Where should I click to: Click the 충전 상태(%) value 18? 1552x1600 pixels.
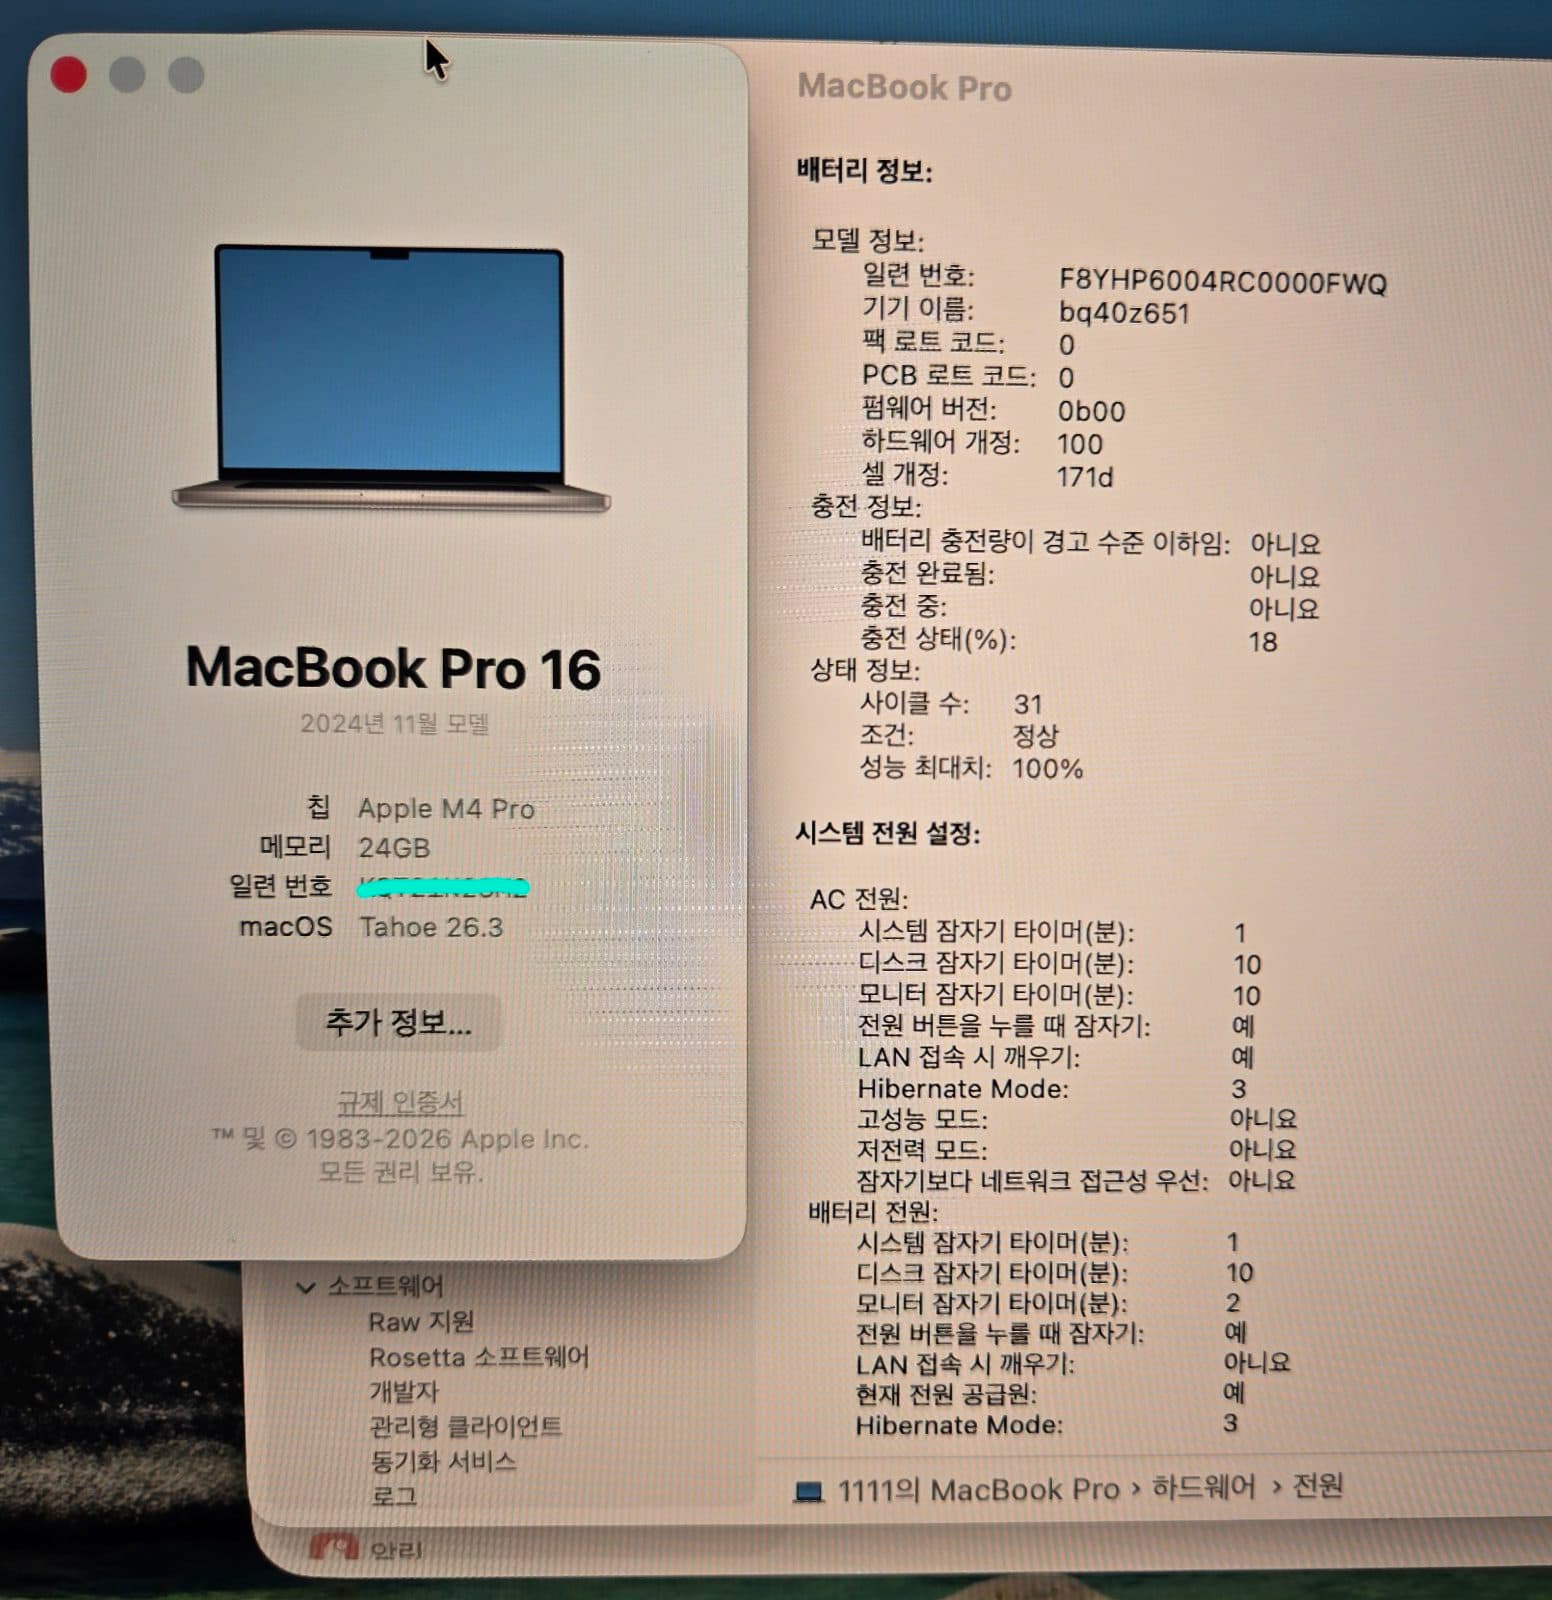pyautogui.click(x=1263, y=641)
